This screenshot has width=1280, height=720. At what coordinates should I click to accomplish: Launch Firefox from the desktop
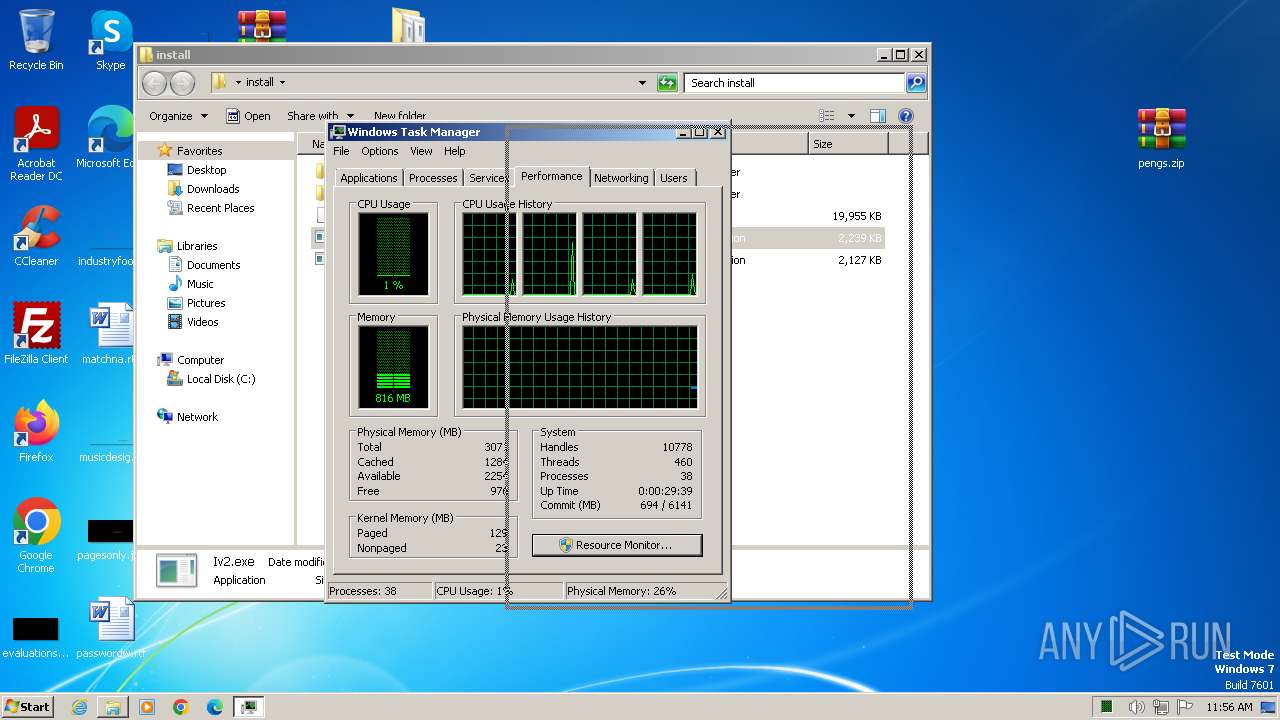click(x=36, y=432)
